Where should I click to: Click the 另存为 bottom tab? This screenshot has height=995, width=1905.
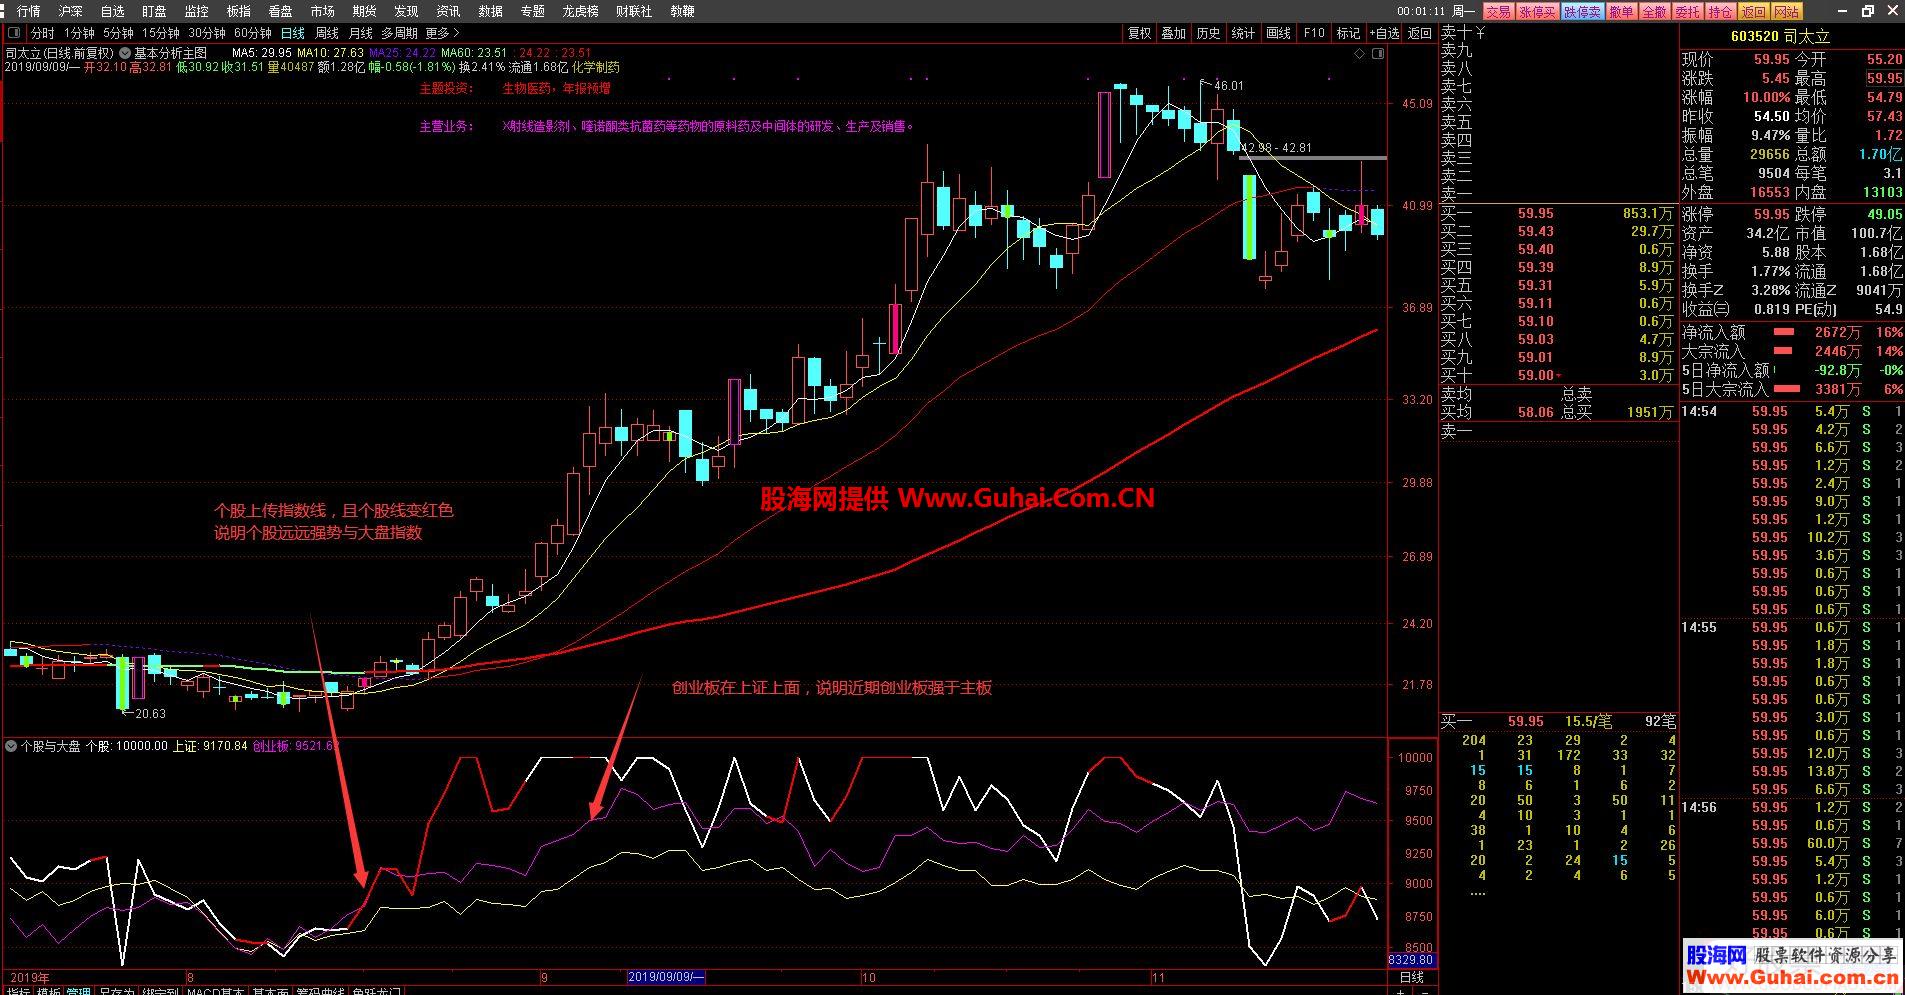pos(116,991)
